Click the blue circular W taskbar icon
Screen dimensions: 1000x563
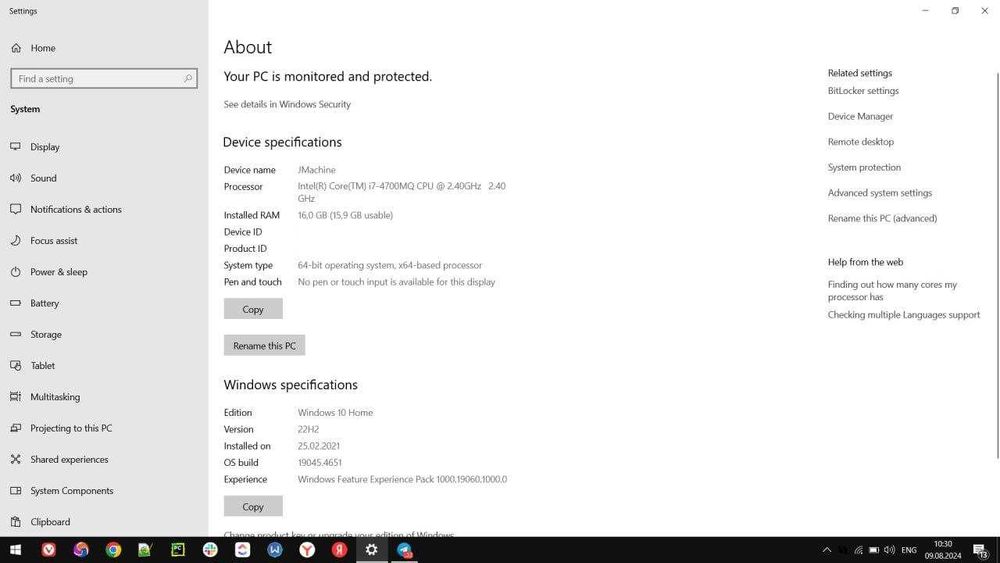275,550
